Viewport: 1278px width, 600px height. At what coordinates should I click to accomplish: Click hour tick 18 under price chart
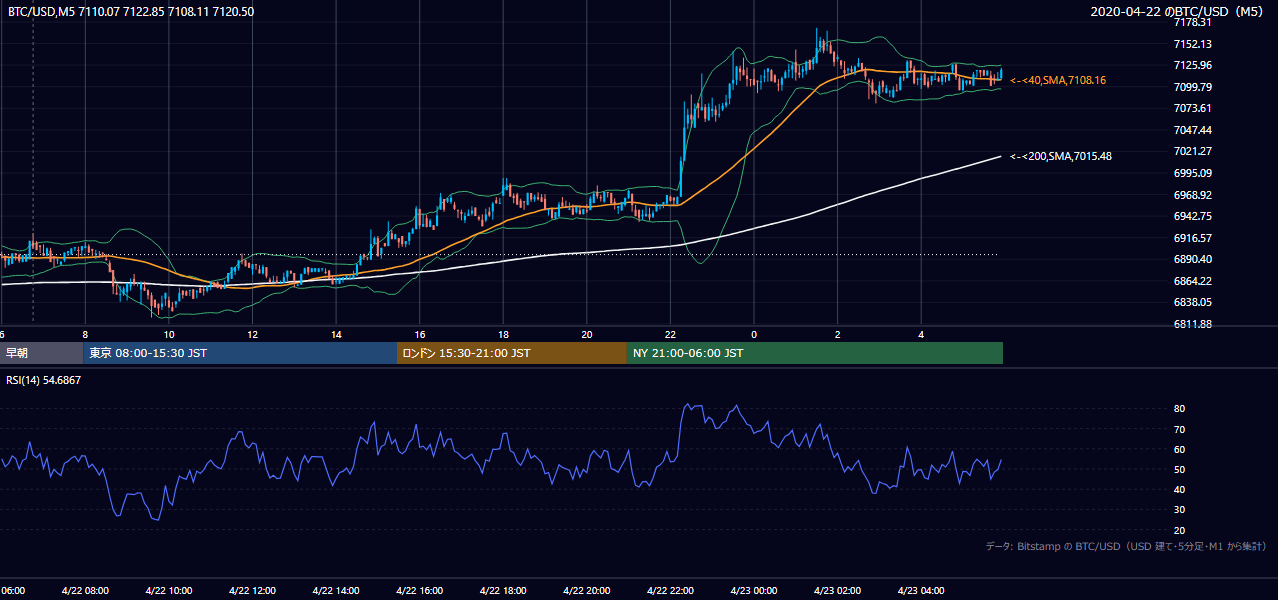click(503, 334)
